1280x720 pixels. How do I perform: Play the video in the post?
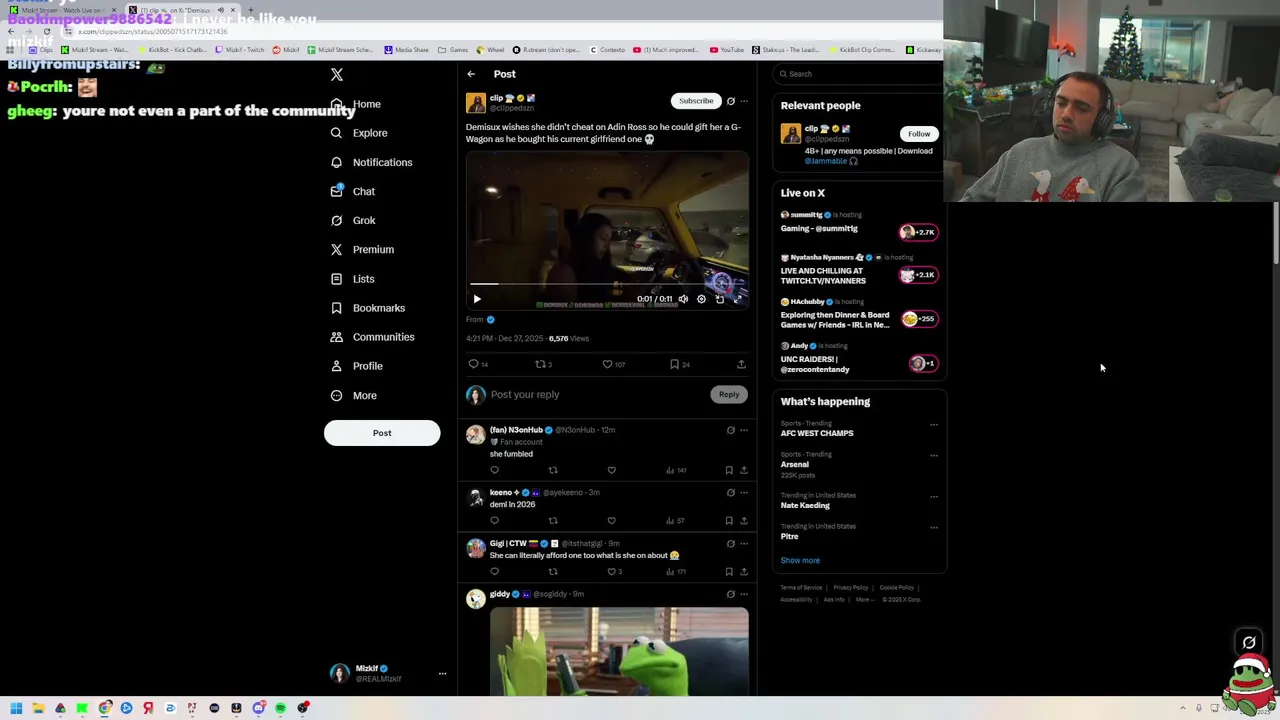477,299
